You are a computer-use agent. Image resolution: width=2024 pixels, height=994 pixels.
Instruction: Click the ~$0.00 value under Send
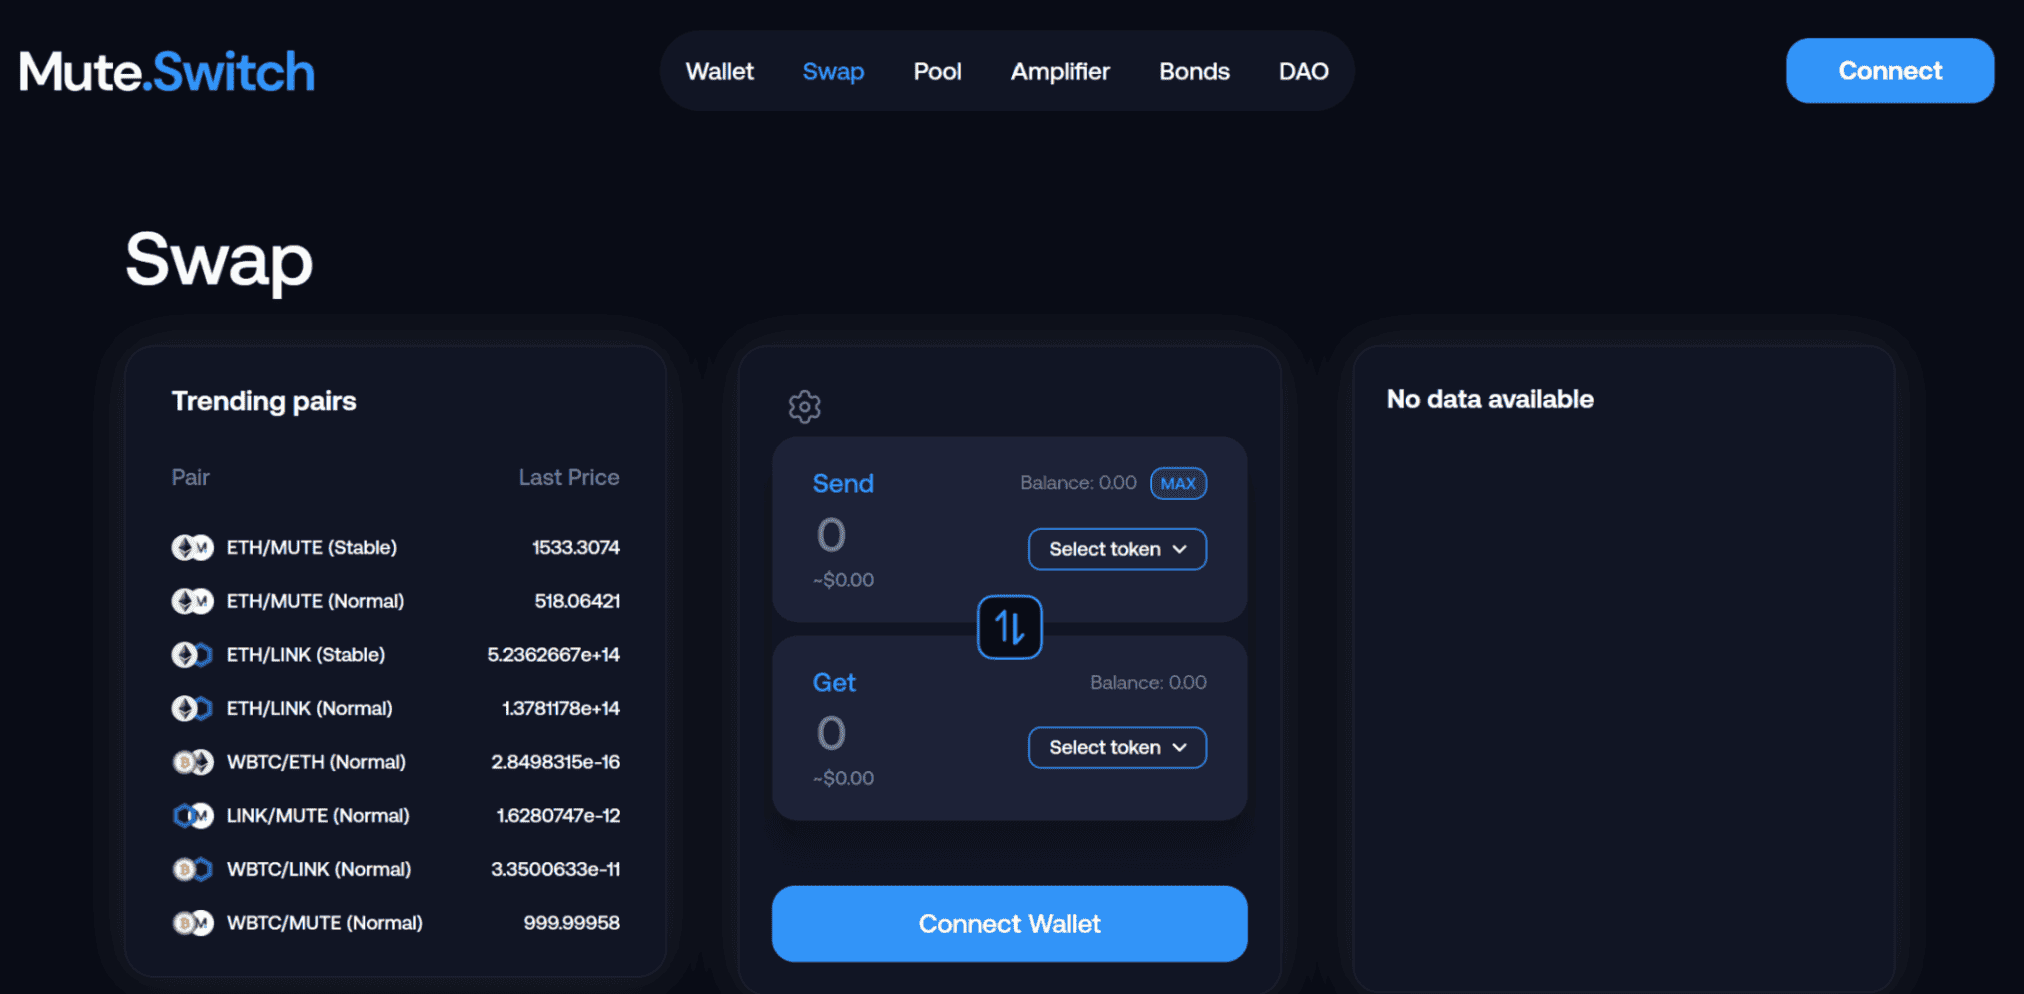coord(843,580)
